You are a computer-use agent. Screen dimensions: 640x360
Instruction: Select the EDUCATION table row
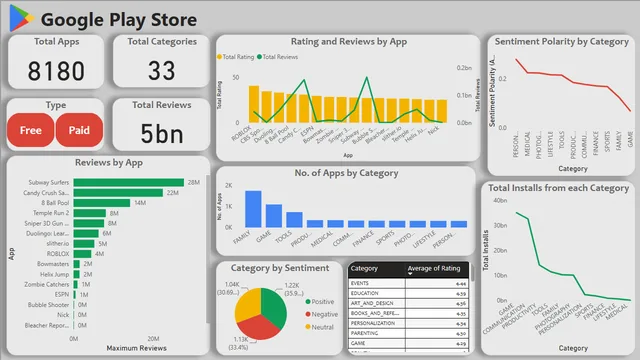coord(409,293)
